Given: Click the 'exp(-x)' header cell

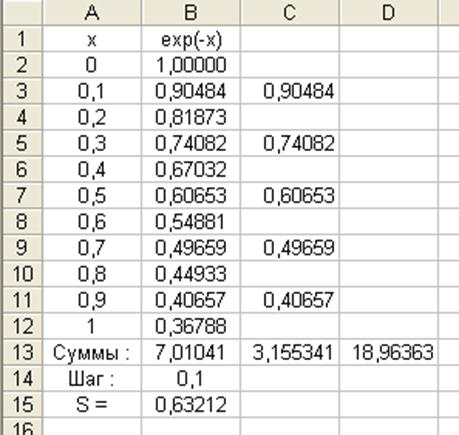Looking at the screenshot, I should (191, 39).
